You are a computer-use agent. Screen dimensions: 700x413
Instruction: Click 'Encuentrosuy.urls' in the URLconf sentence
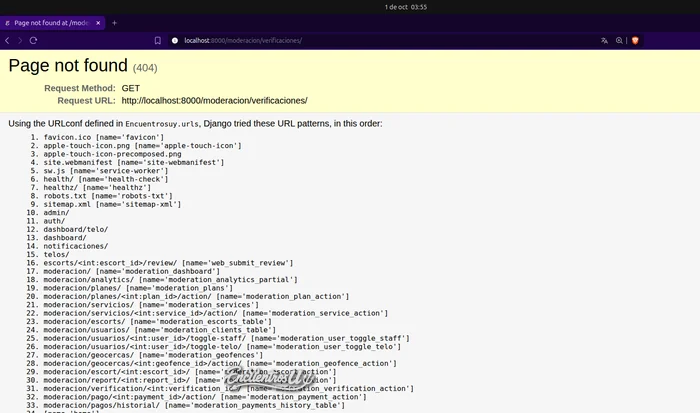coord(162,124)
